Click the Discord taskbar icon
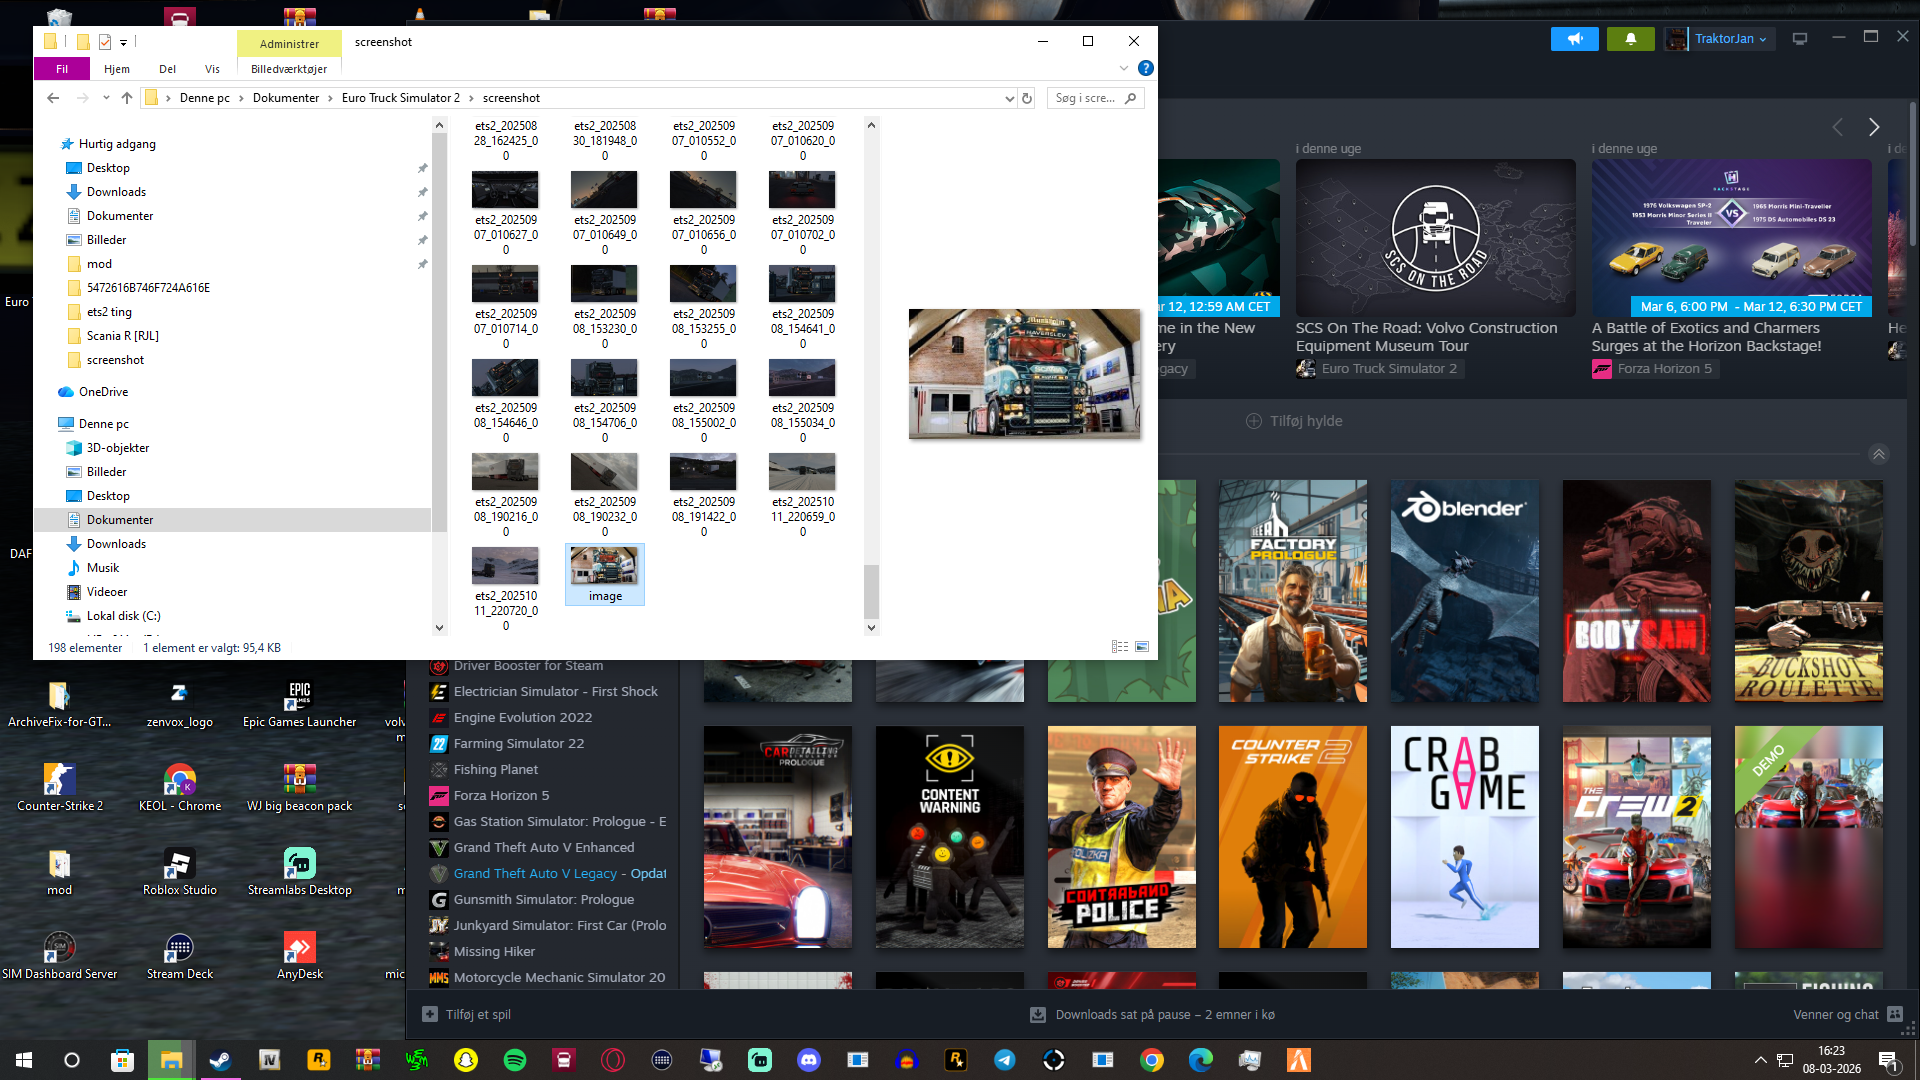Image resolution: width=1920 pixels, height=1080 pixels. pos(809,1060)
